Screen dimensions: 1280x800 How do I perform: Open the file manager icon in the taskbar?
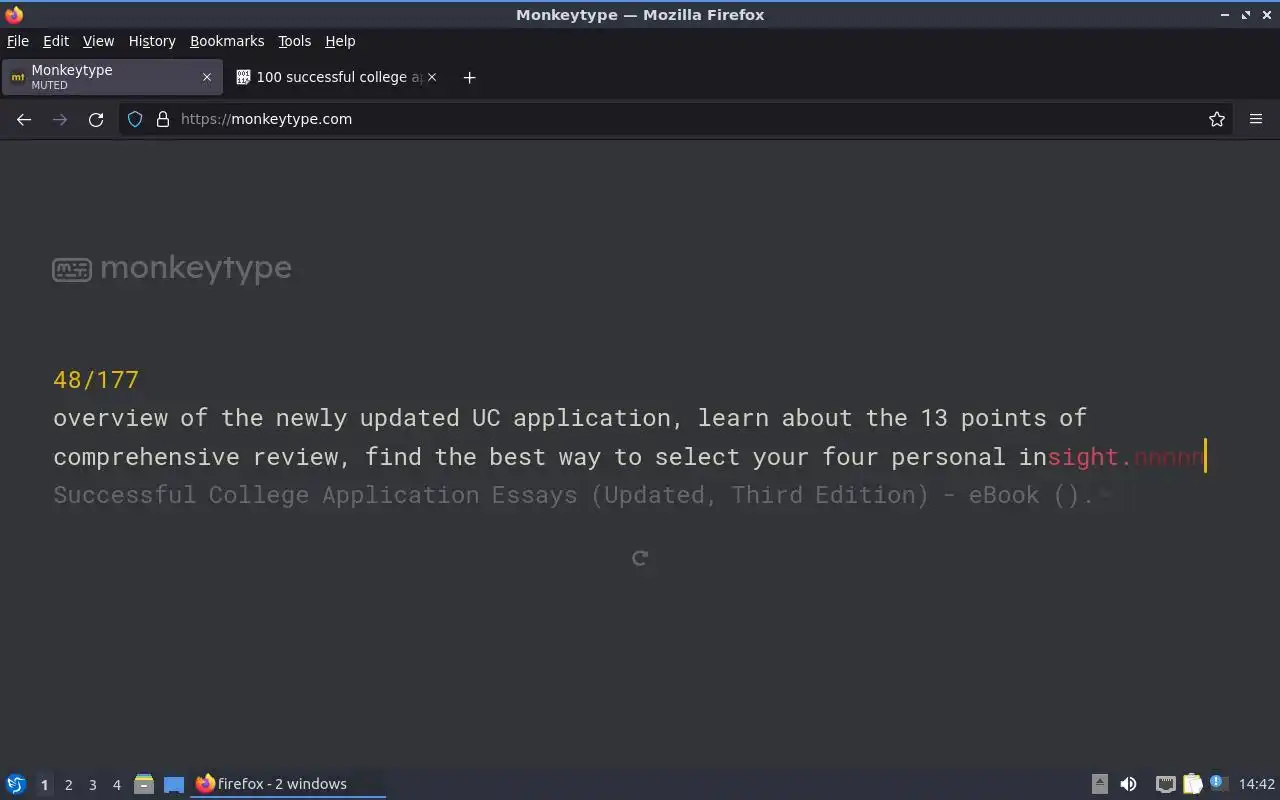click(x=144, y=784)
